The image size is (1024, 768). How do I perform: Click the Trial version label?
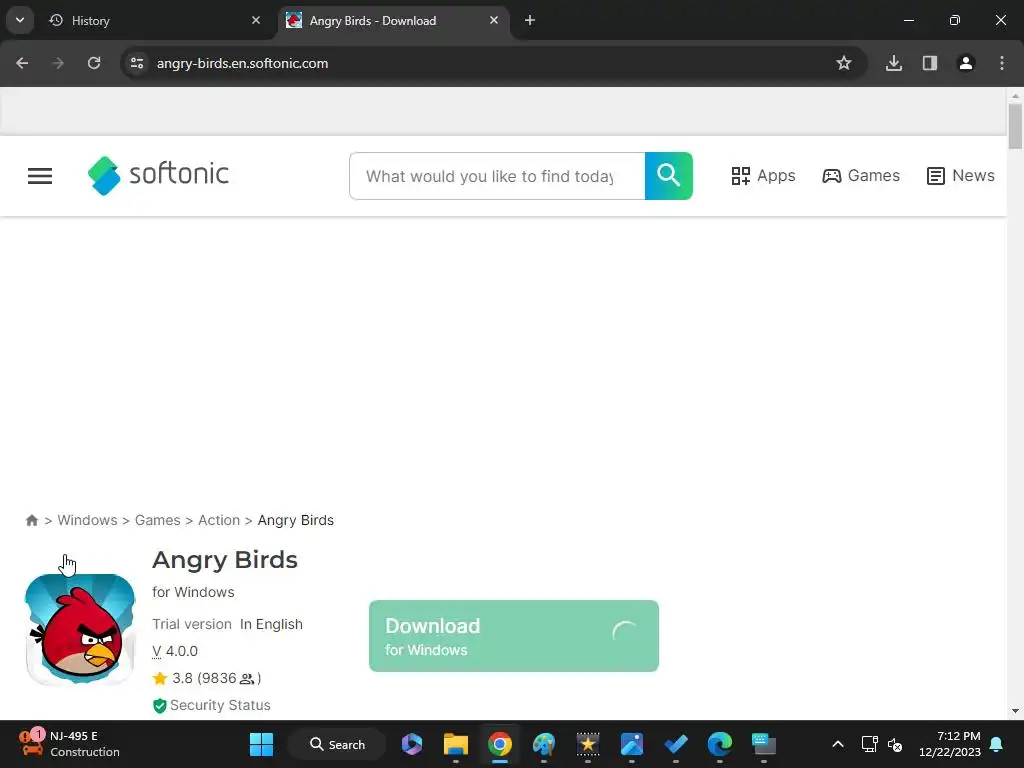pyautogui.click(x=192, y=624)
